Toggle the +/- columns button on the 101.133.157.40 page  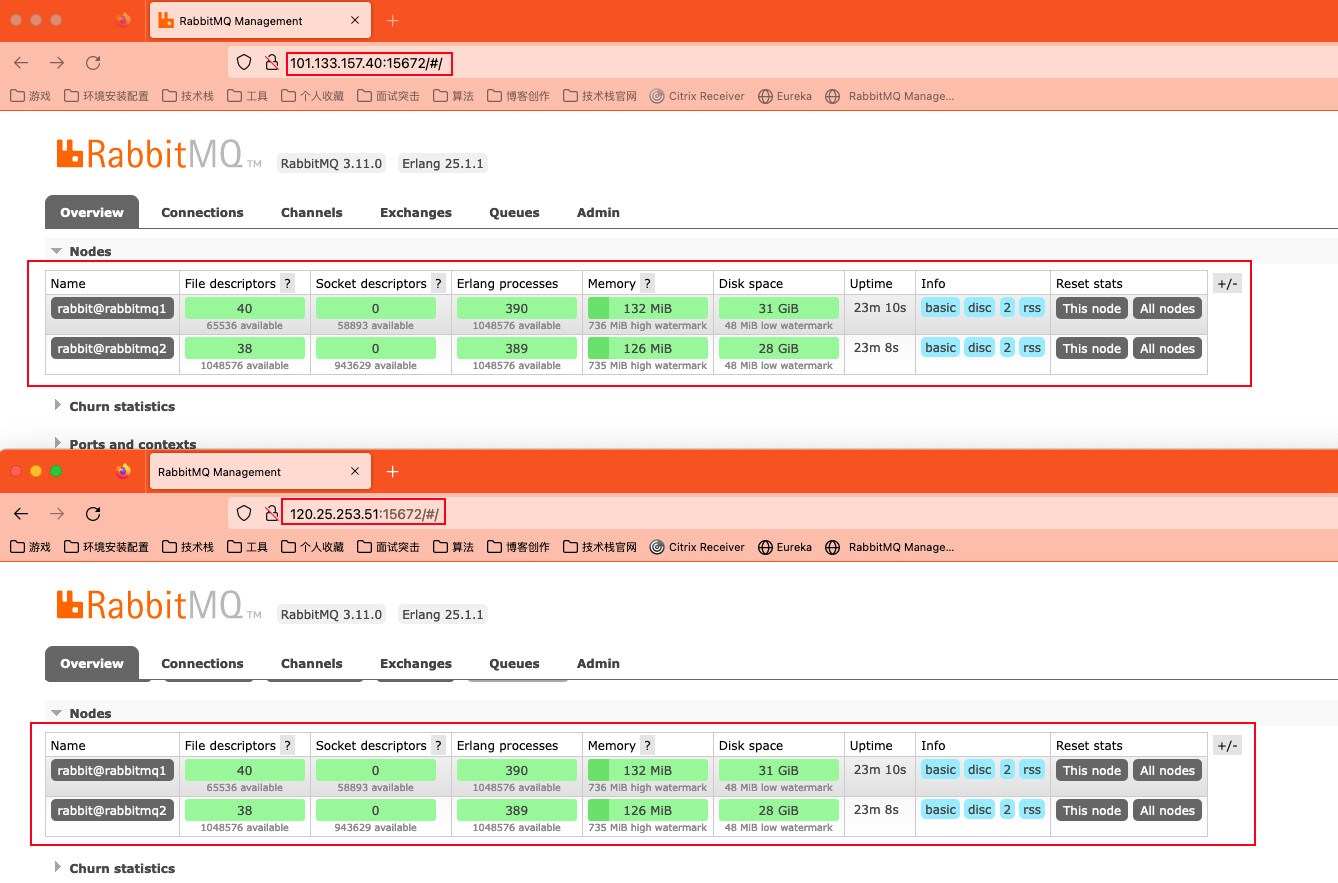click(1227, 283)
